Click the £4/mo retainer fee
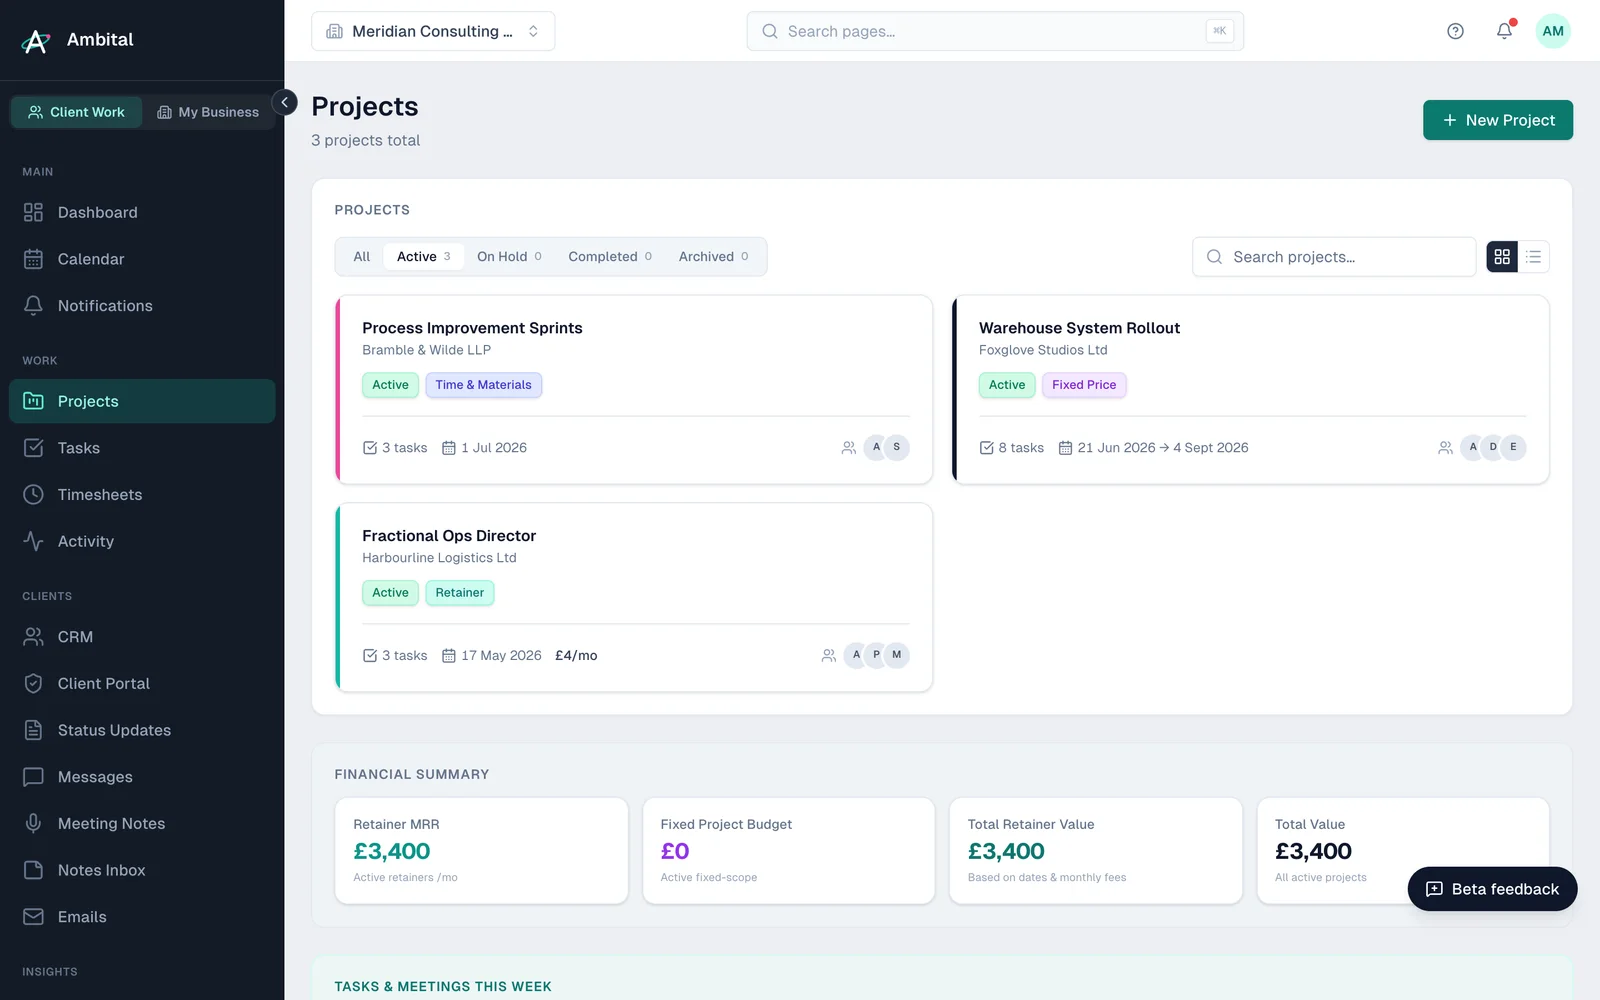Viewport: 1600px width, 1000px height. [x=576, y=656]
